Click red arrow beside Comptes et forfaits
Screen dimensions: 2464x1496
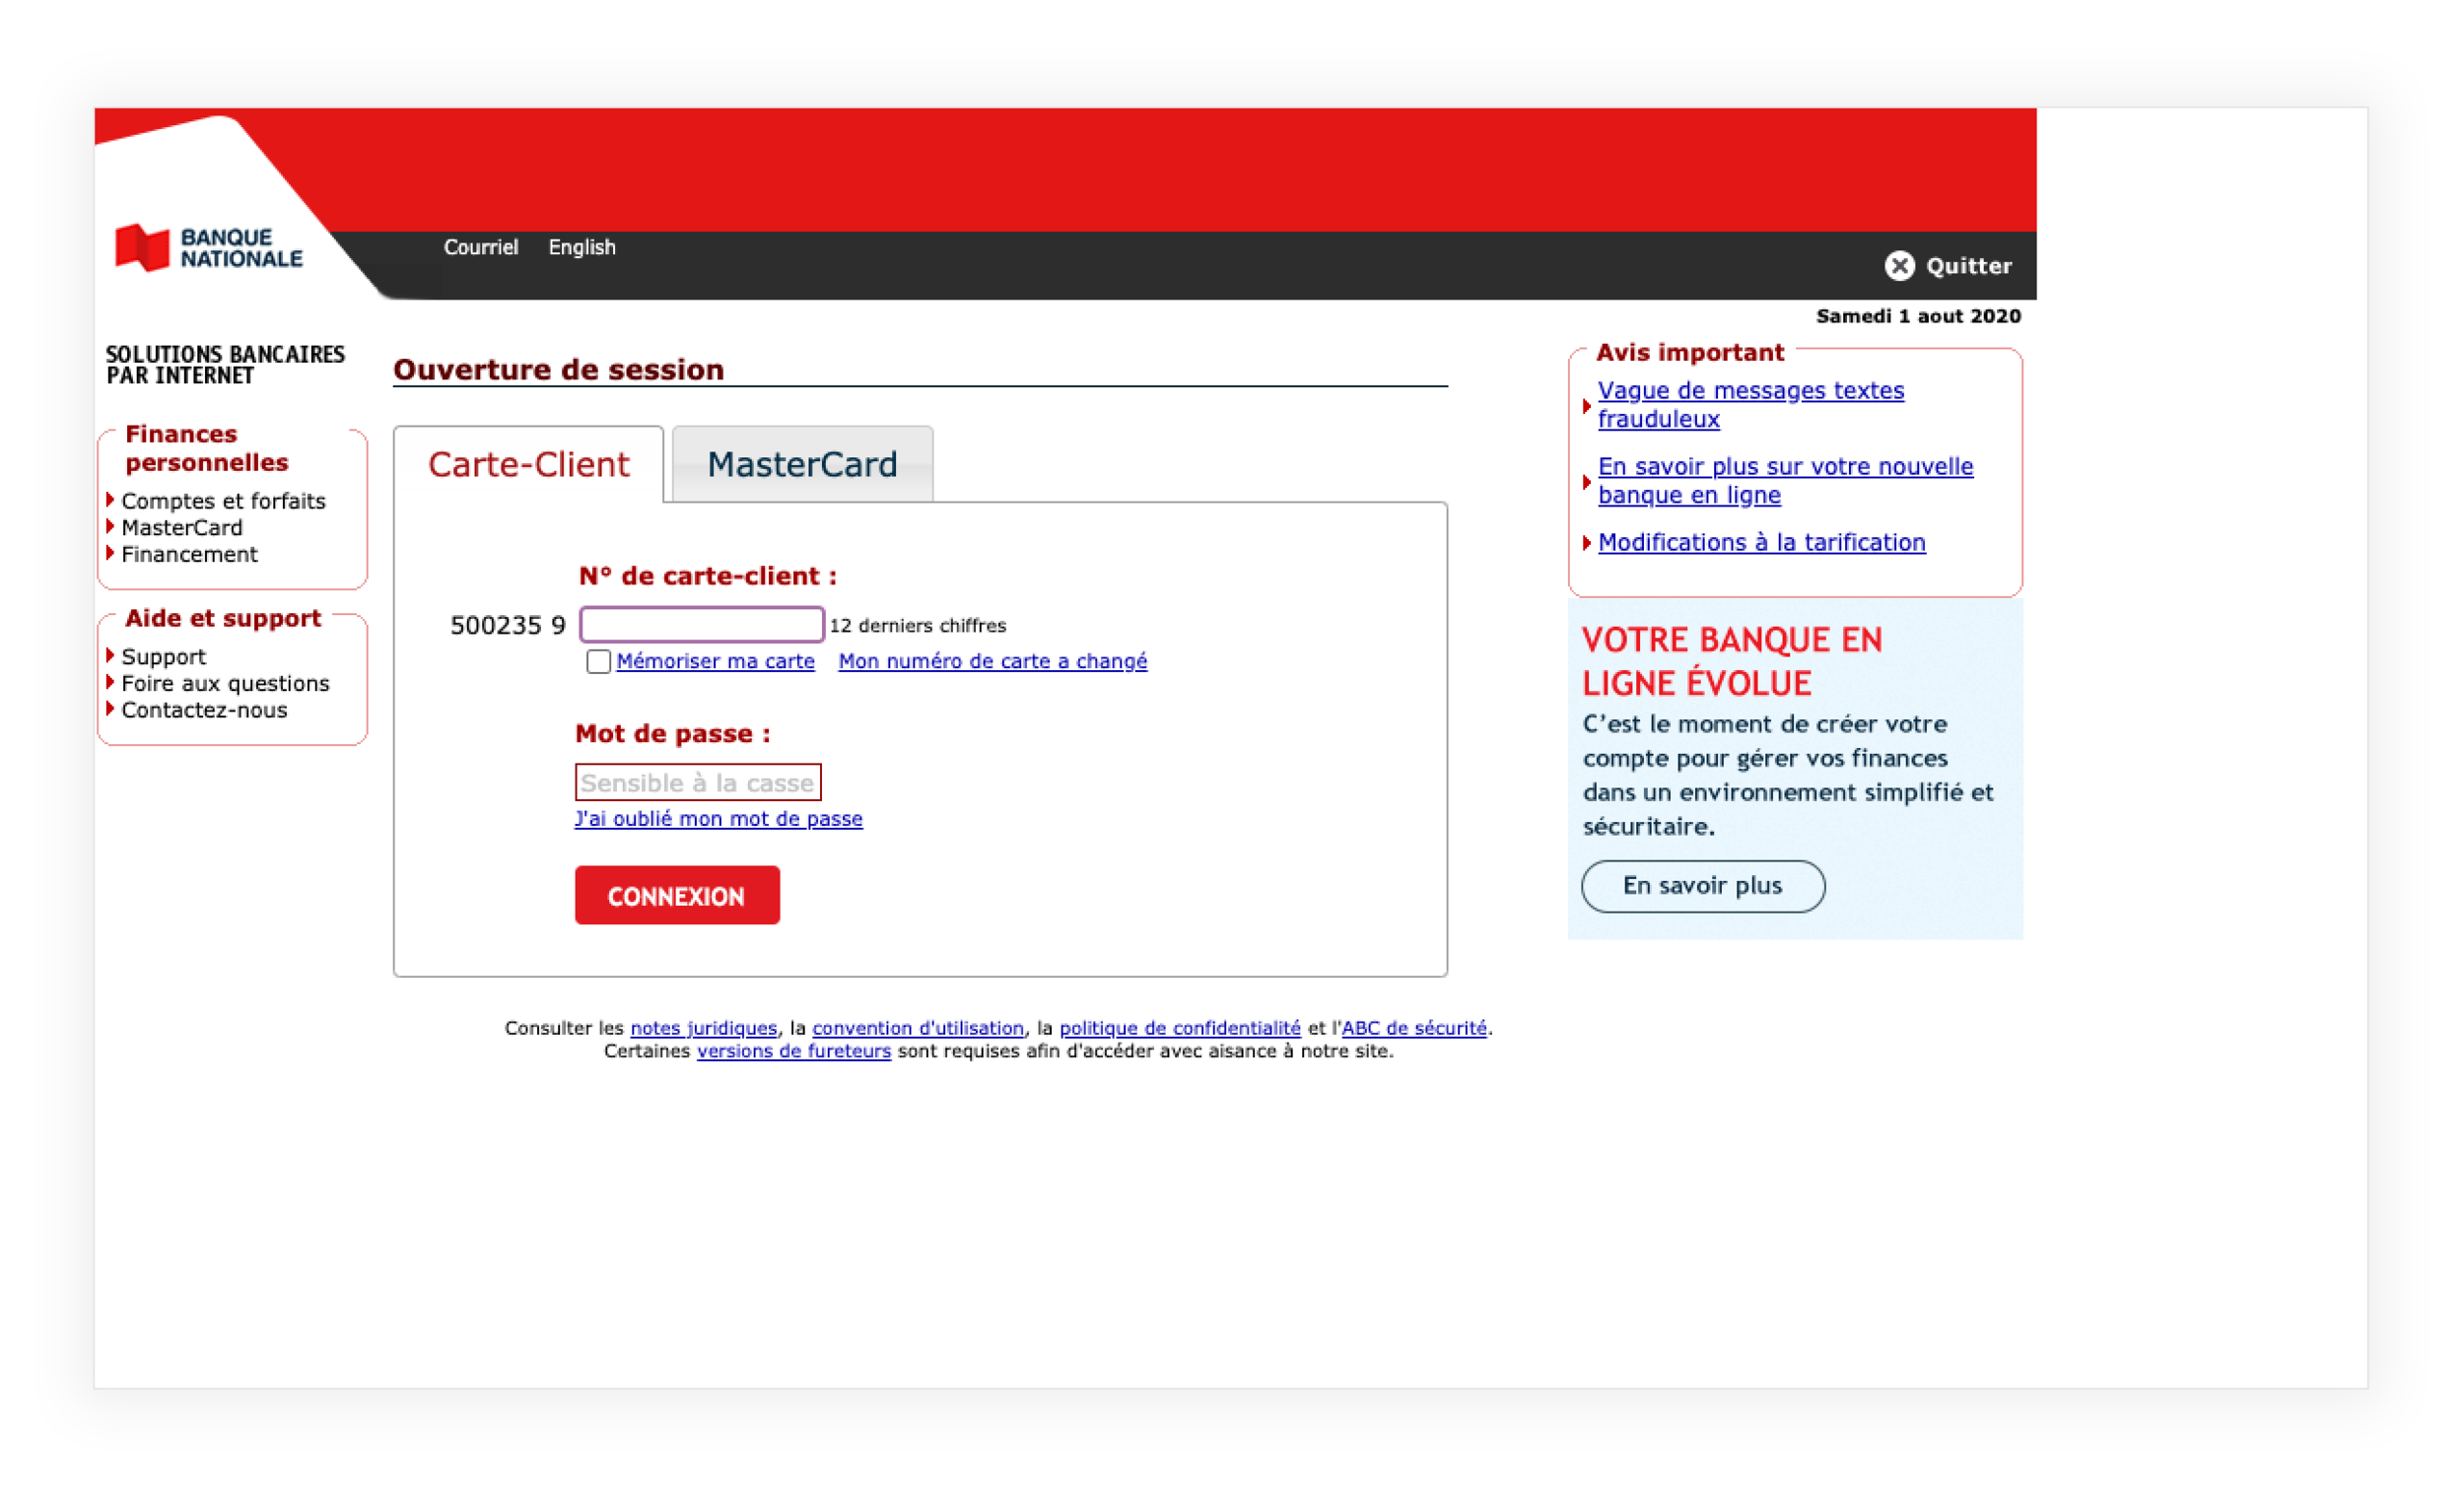tap(110, 500)
